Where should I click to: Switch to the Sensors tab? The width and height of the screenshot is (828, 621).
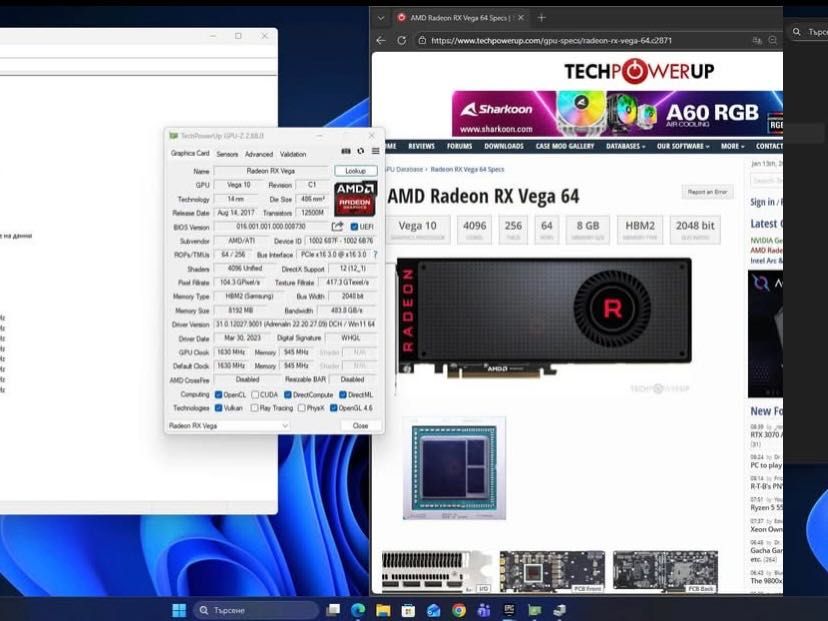point(227,154)
